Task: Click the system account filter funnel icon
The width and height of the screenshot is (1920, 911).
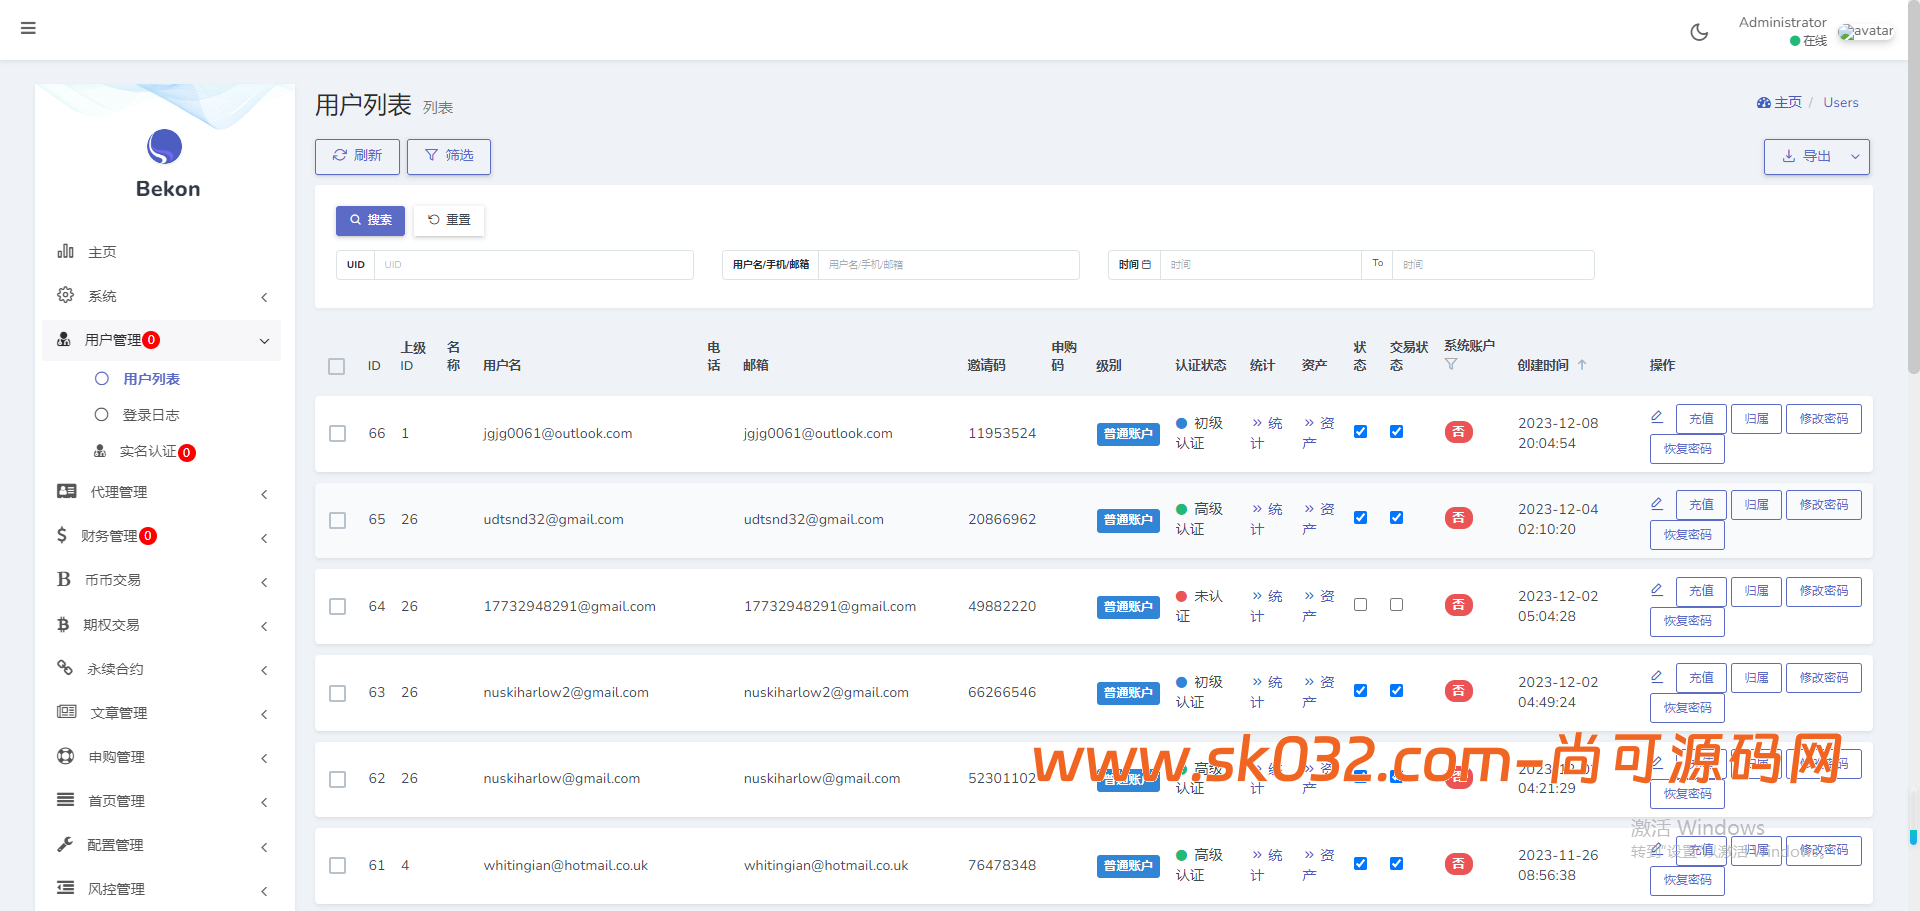Action: [x=1451, y=365]
